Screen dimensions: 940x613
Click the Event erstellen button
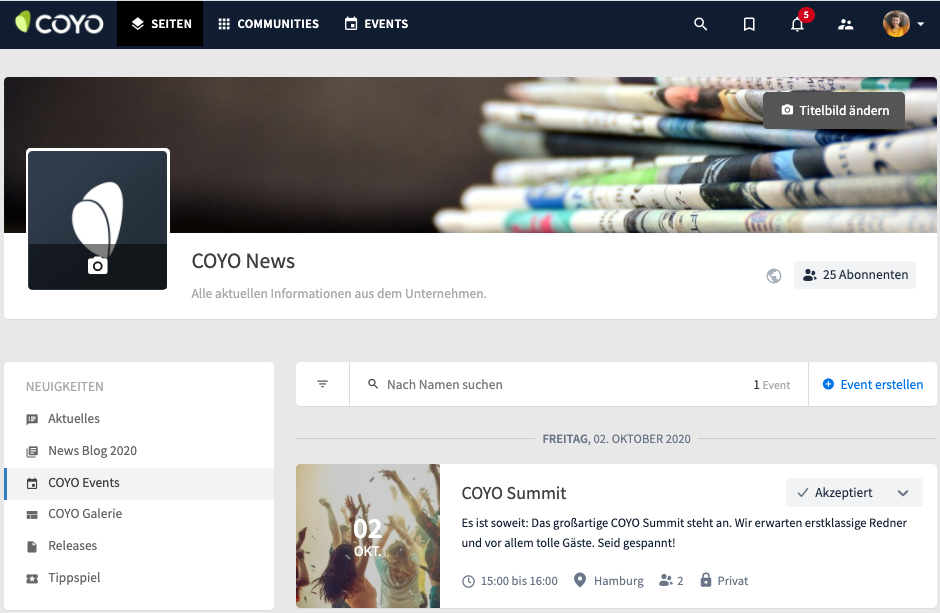(x=873, y=384)
